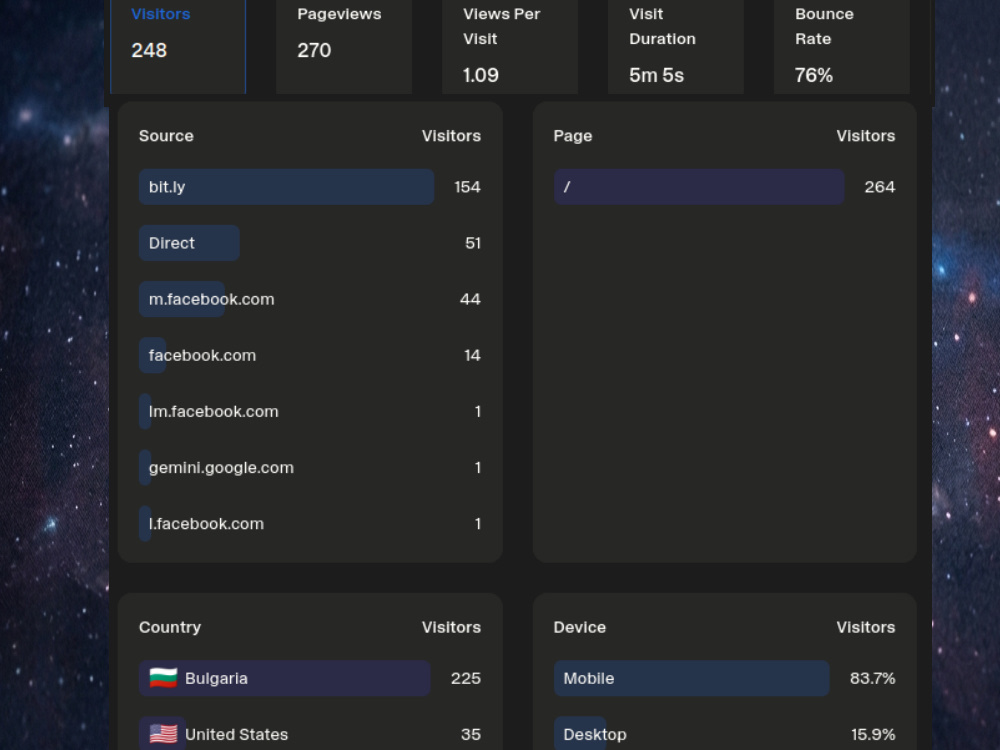Click the bit.ly source row
Image resolution: width=1000 pixels, height=750 pixels.
point(310,187)
